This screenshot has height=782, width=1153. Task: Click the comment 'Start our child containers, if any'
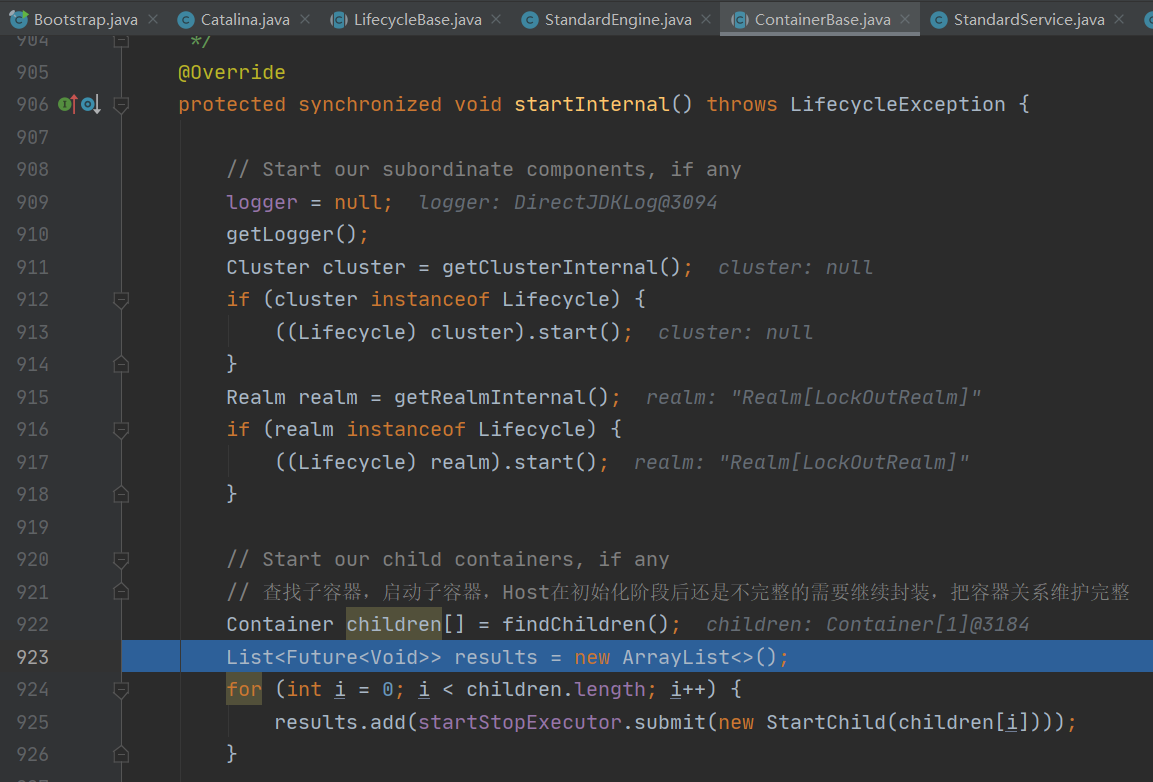tap(448, 559)
